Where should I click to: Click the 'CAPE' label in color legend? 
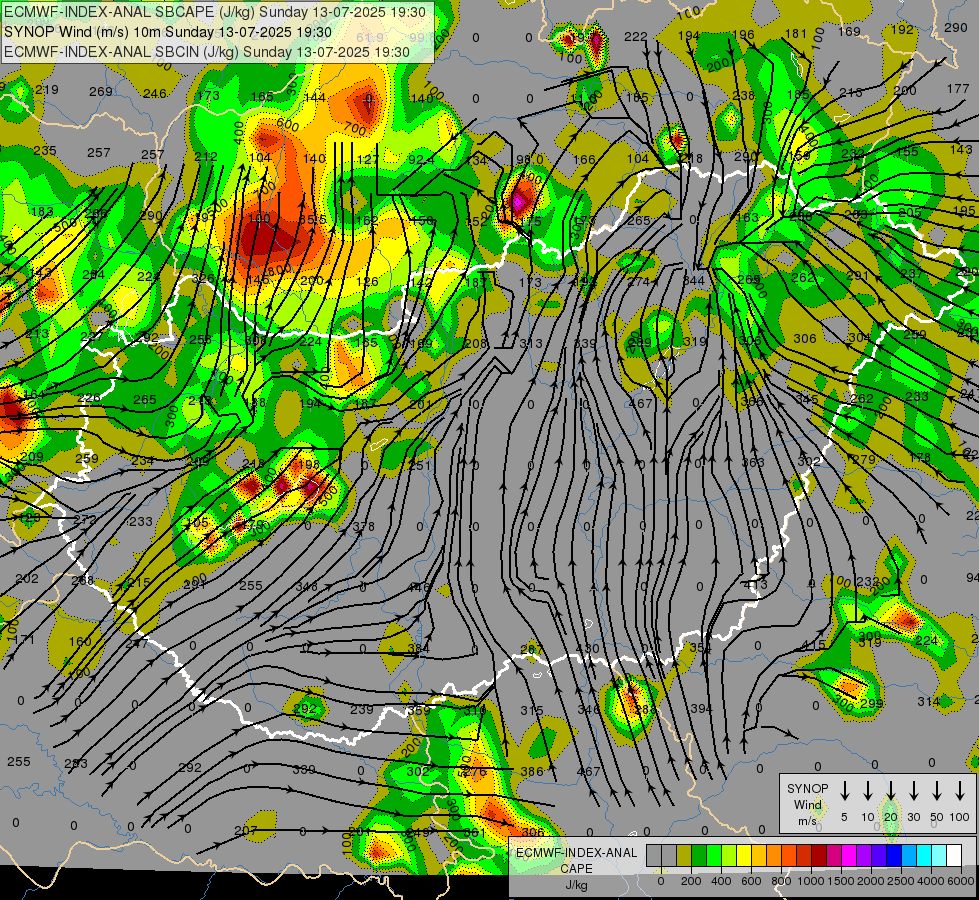click(x=576, y=869)
